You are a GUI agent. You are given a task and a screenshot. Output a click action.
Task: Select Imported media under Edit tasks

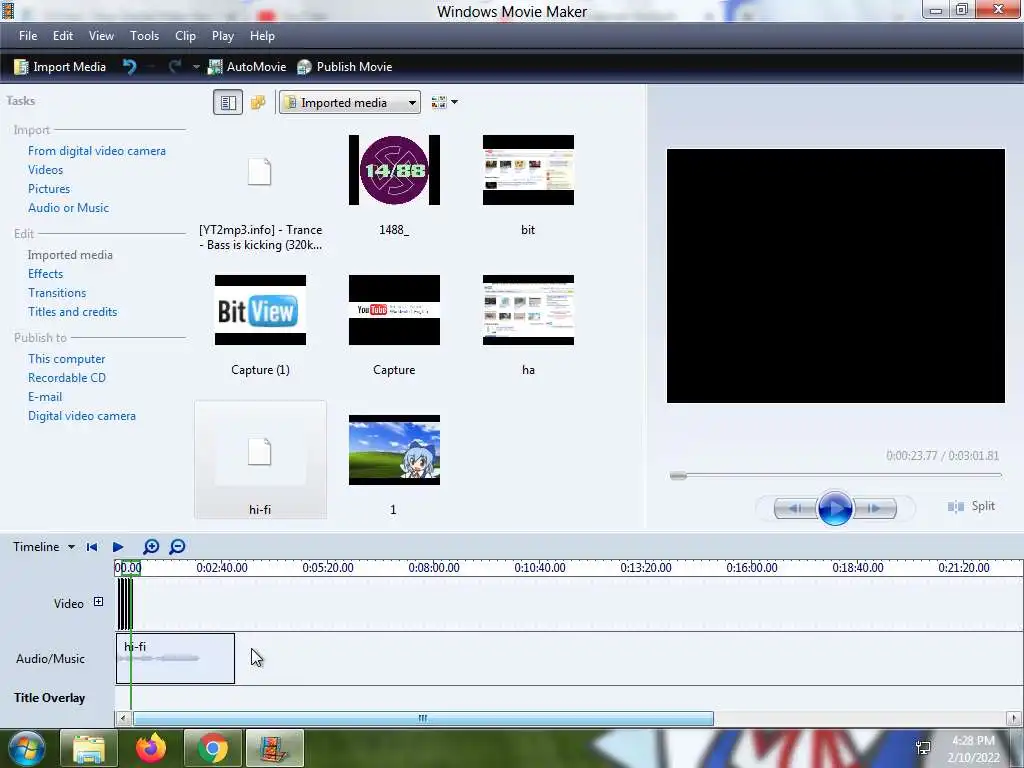tap(70, 255)
